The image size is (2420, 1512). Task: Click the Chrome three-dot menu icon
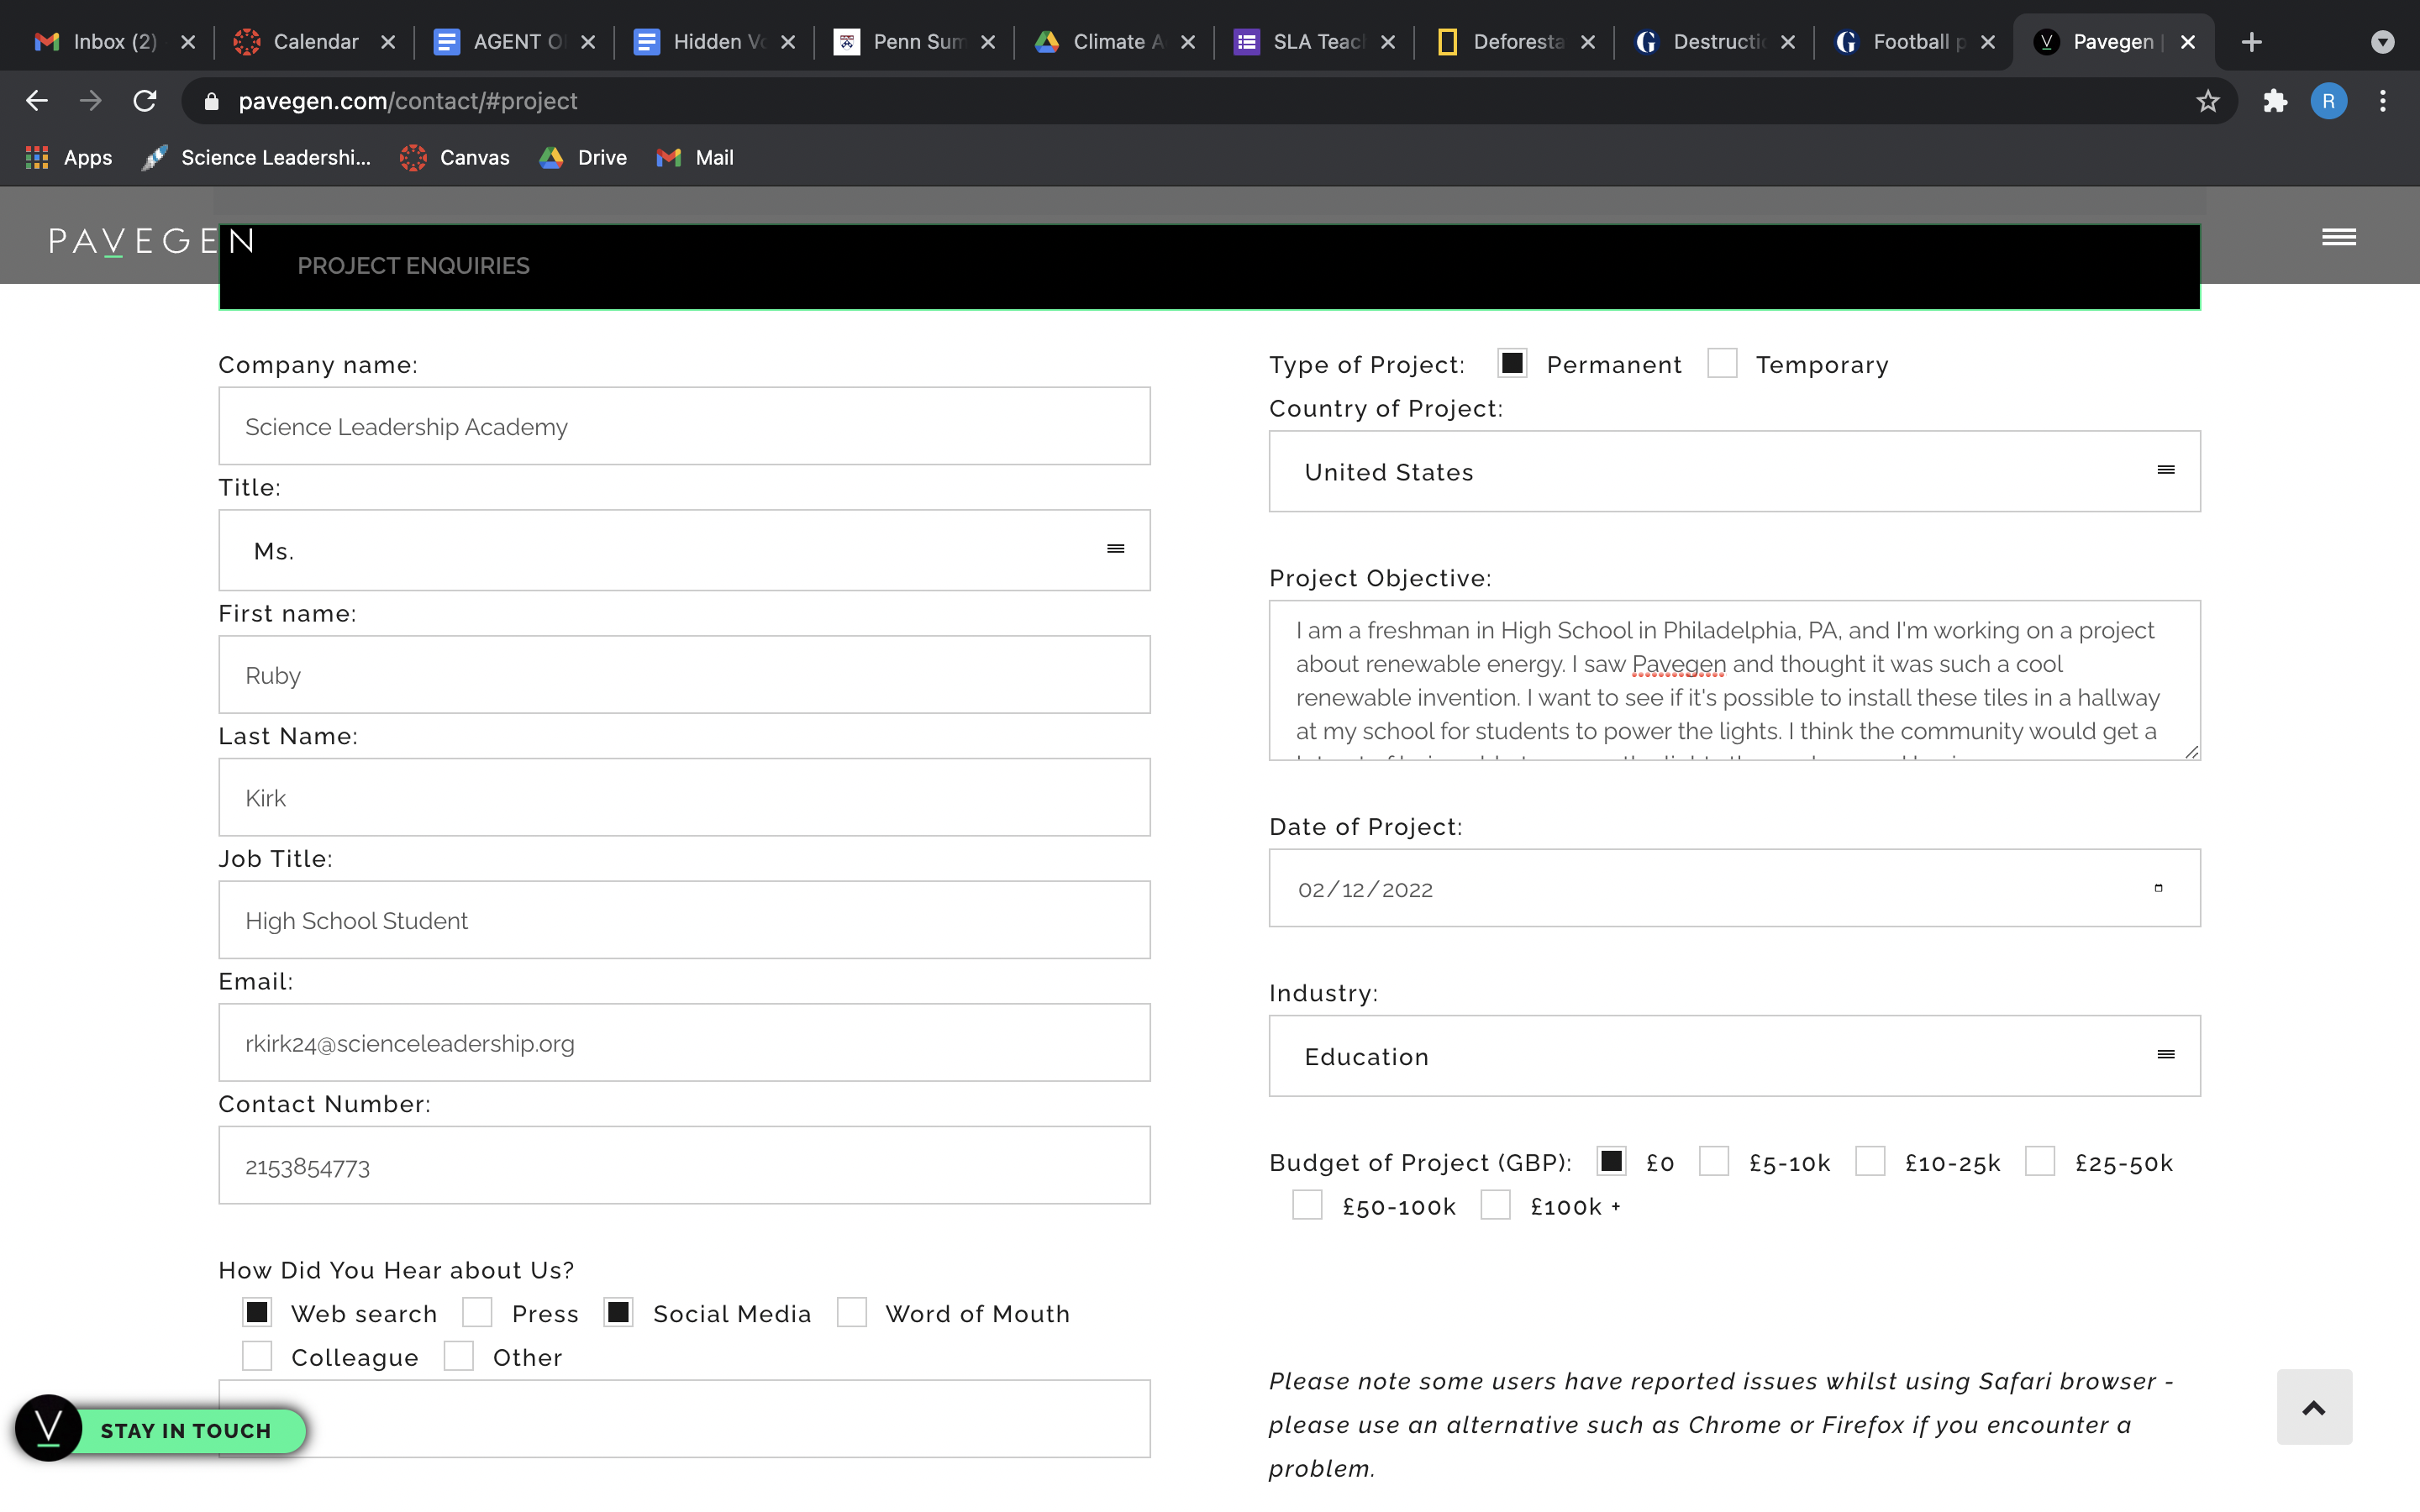click(x=2382, y=101)
